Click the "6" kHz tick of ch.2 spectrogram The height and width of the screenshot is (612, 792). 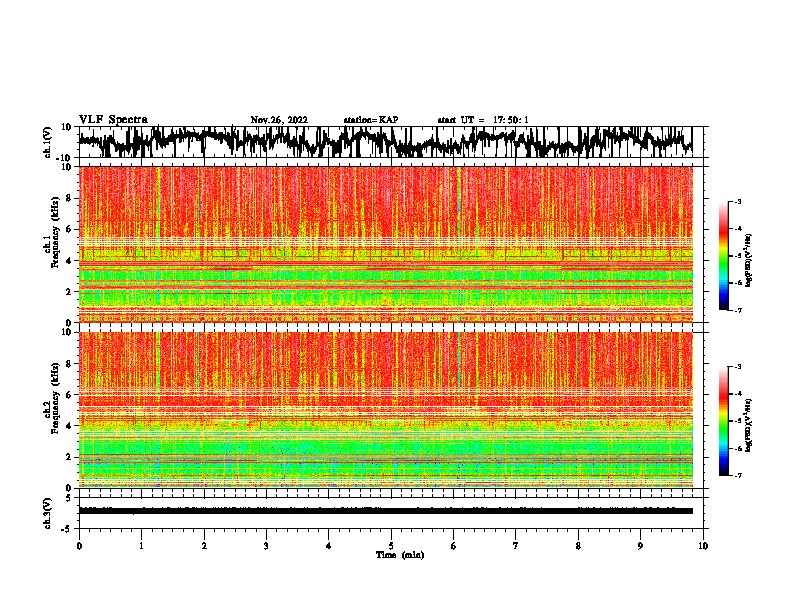click(69, 395)
